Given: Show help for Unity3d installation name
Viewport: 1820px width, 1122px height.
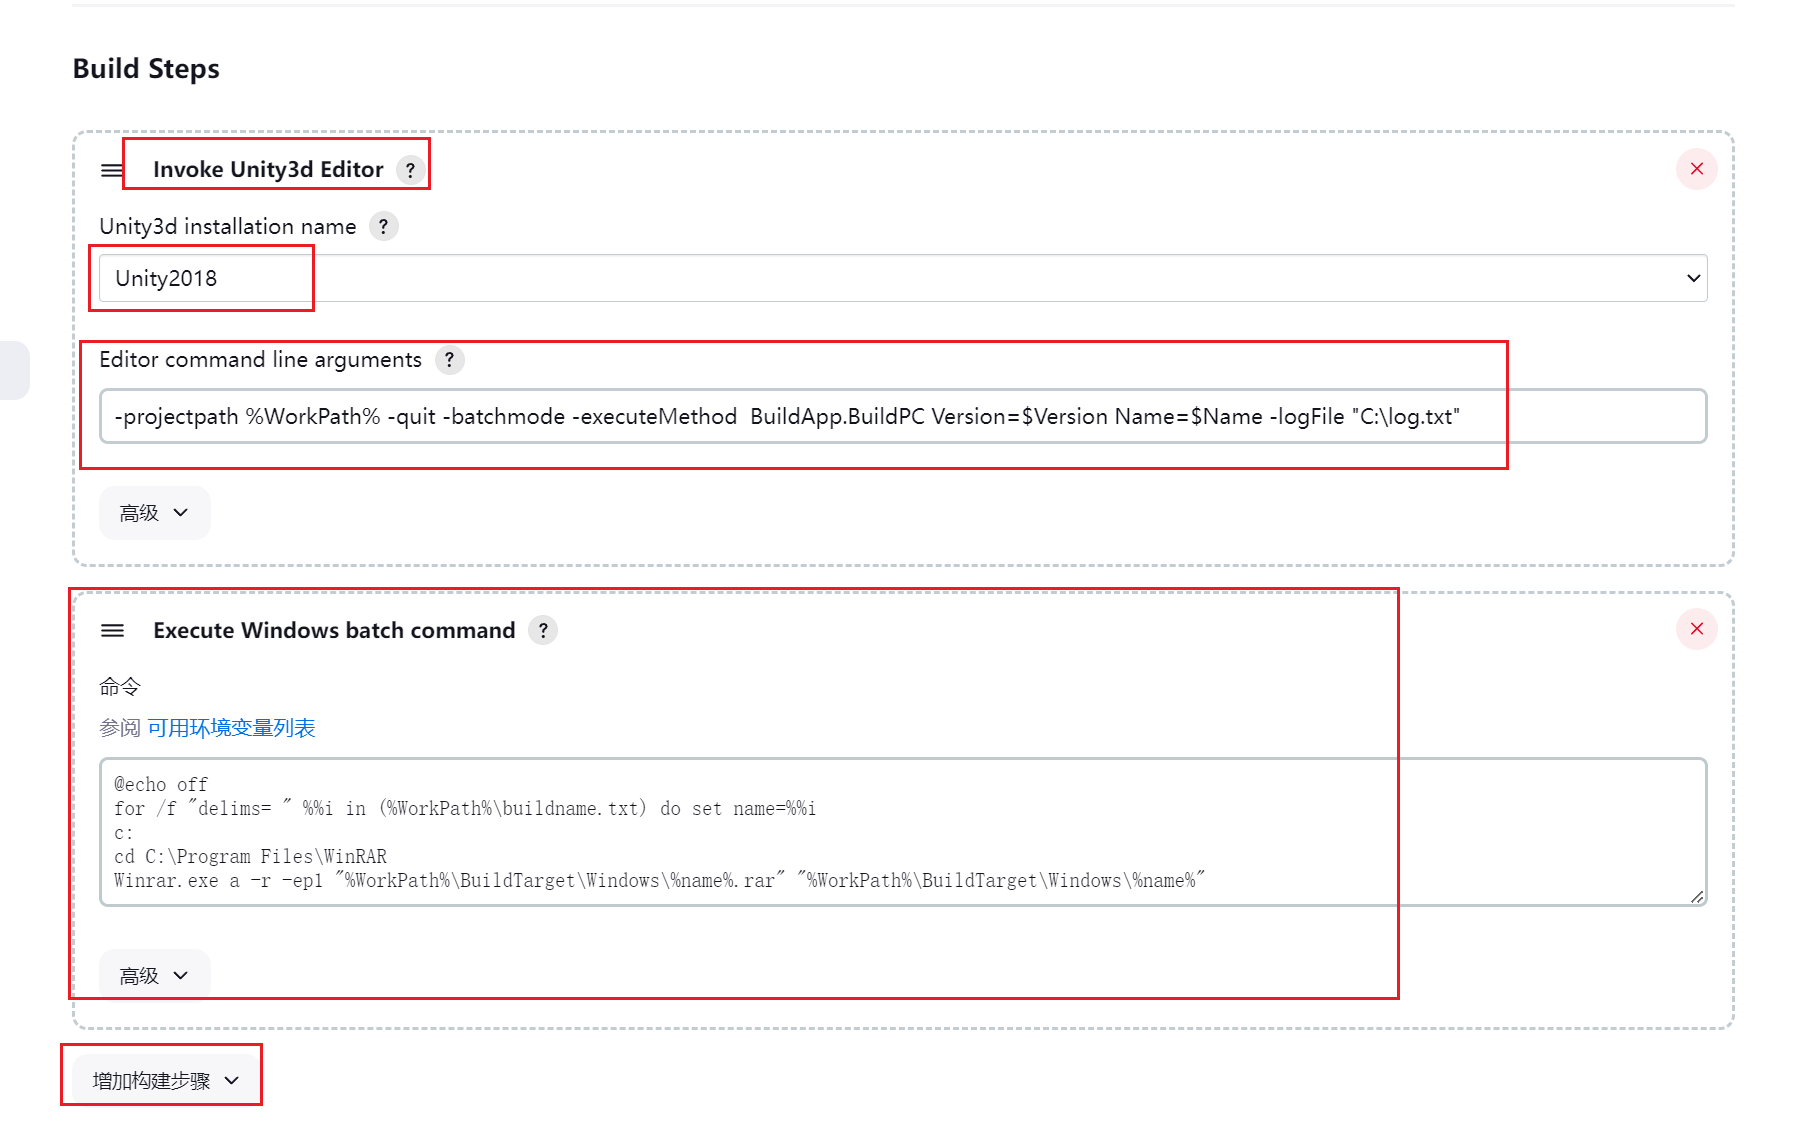Looking at the screenshot, I should point(383,227).
